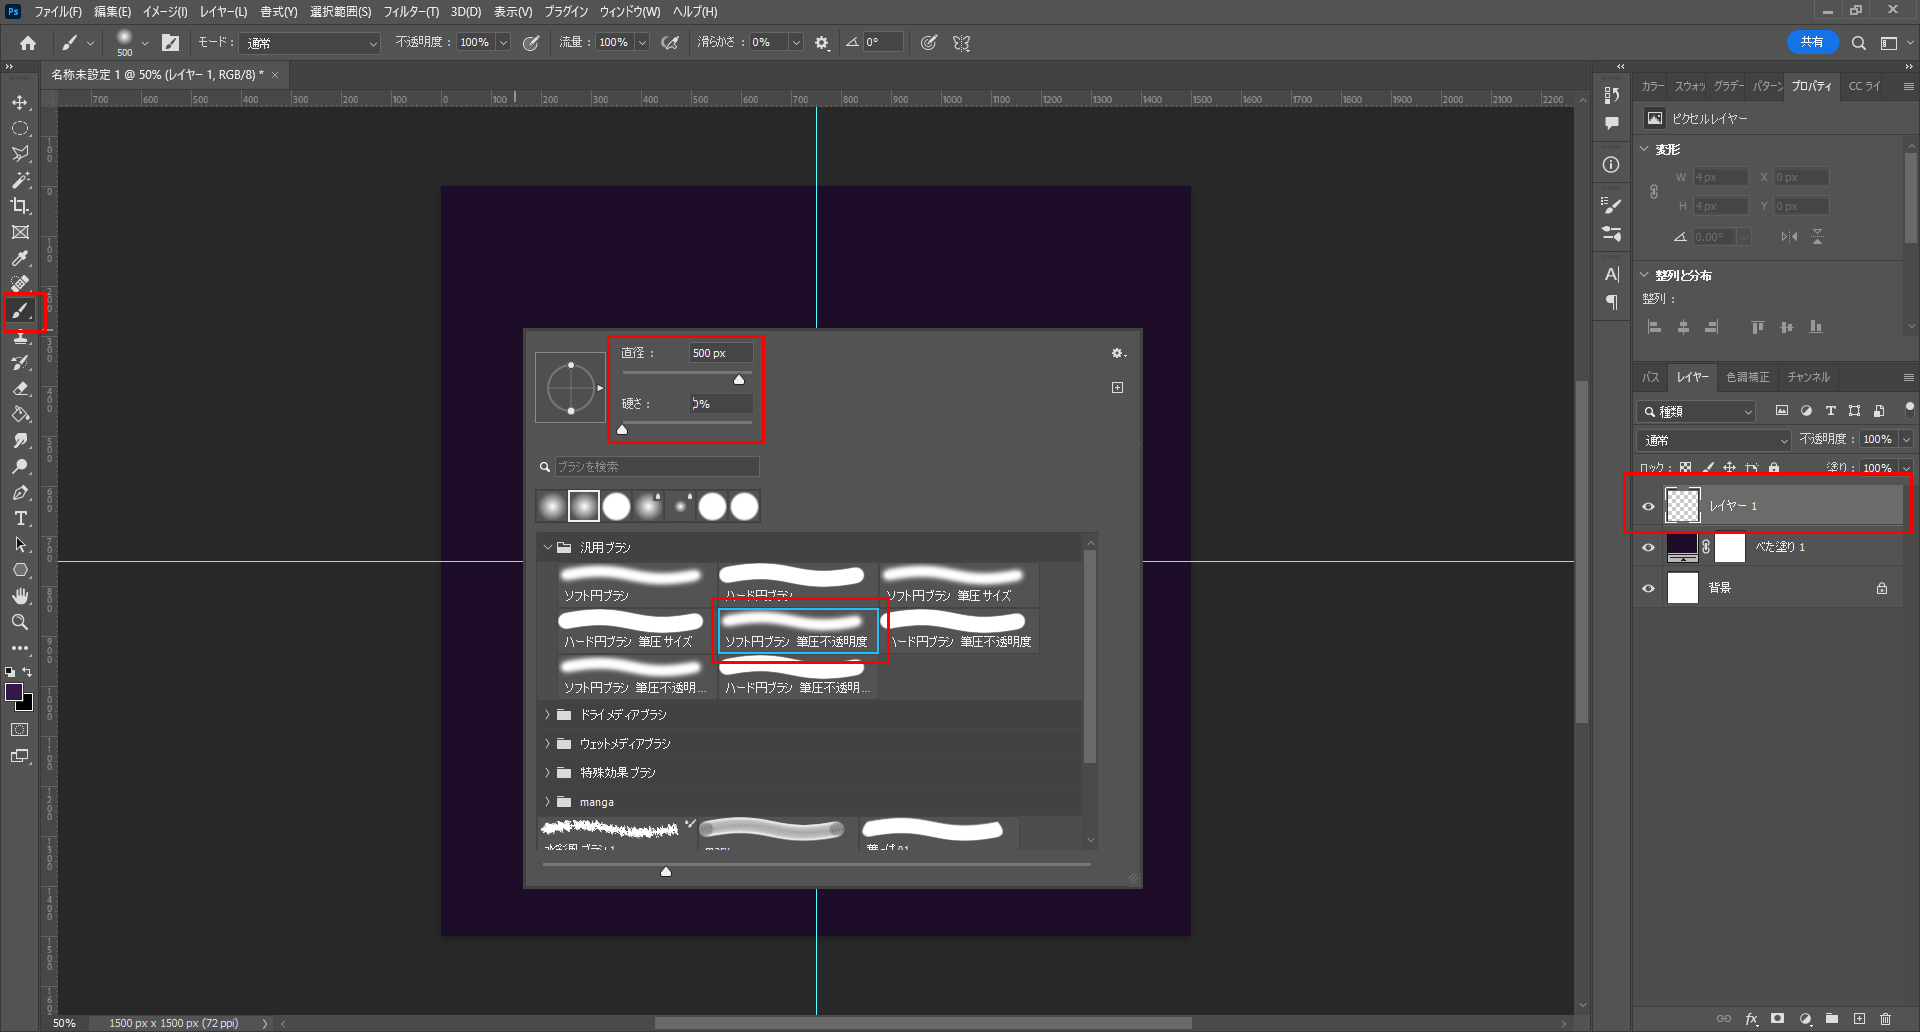Click the foreground color swatch
The image size is (1920, 1032).
click(x=14, y=693)
